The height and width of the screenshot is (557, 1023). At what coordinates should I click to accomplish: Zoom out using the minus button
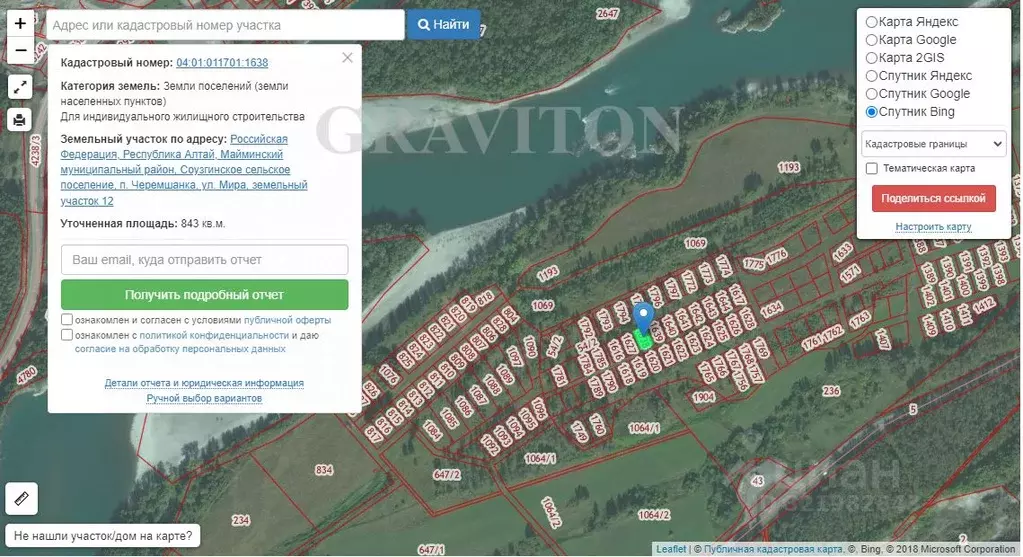point(20,49)
